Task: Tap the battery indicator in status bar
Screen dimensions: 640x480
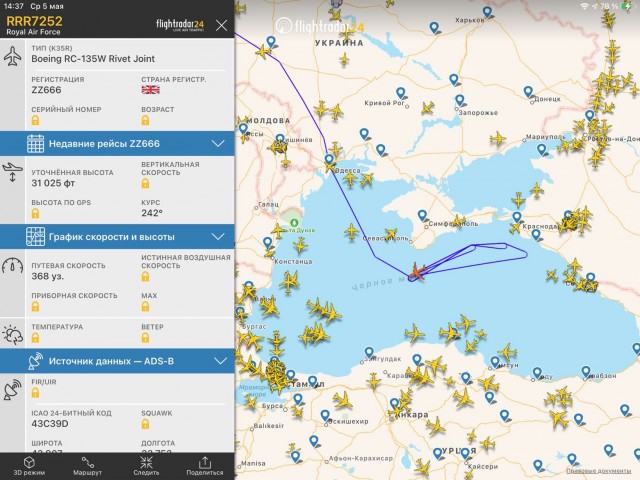Action: [x=627, y=6]
